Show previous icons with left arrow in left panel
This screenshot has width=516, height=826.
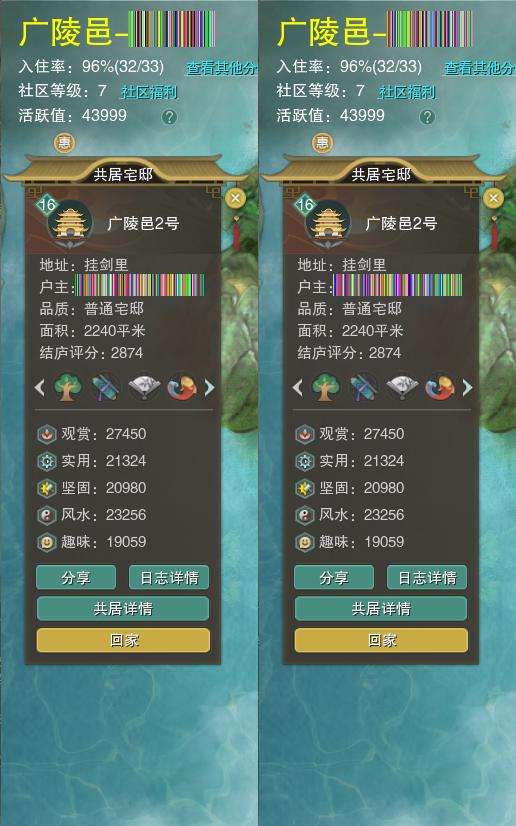(39, 388)
